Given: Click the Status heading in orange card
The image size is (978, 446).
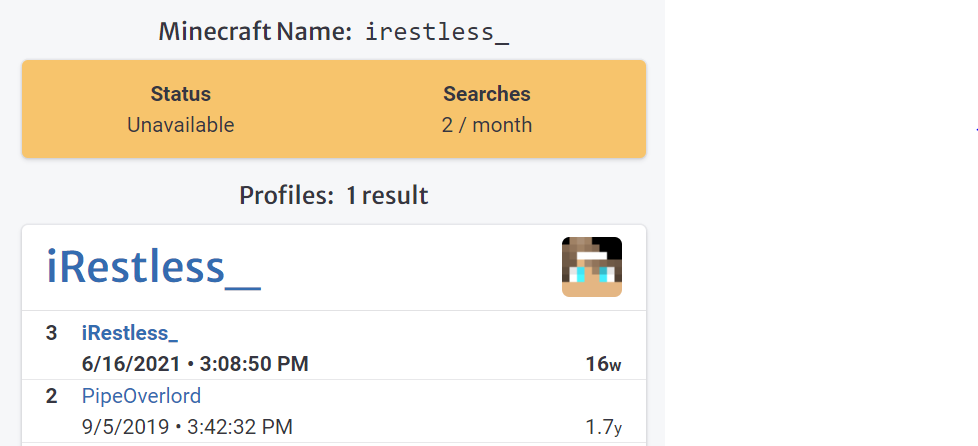Looking at the screenshot, I should pyautogui.click(x=181, y=94).
